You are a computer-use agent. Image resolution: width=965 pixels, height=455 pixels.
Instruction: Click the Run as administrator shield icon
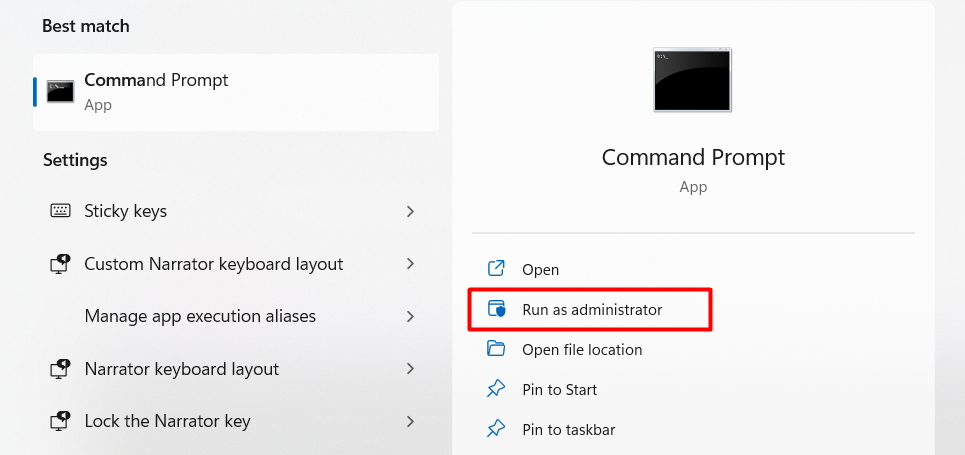[496, 309]
